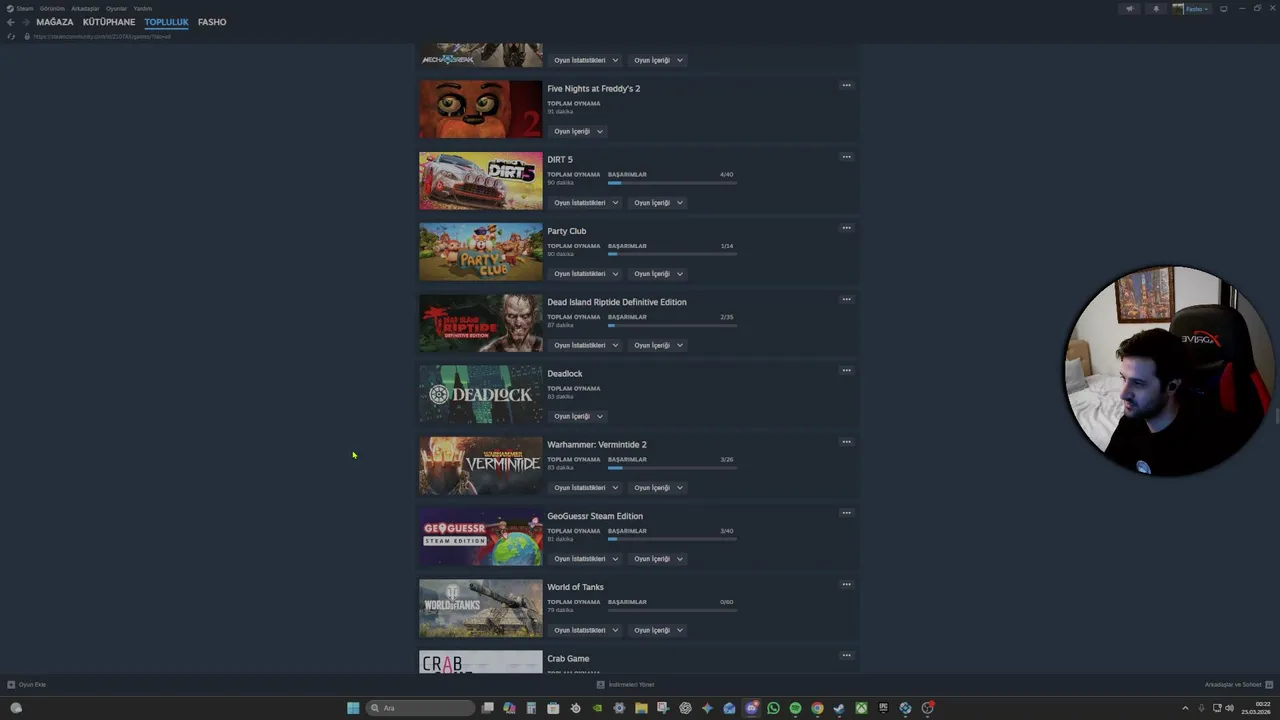Click the Five Nights at Freddy's 2 thumbnail

[481, 109]
